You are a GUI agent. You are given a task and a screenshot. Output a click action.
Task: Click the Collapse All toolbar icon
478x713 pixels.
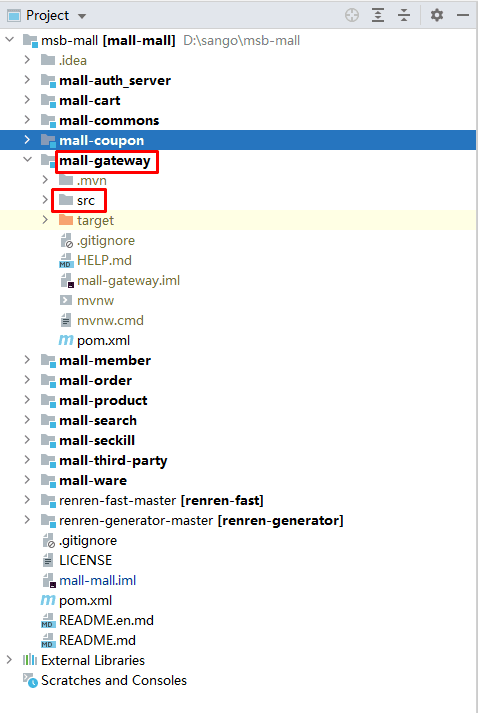[x=403, y=15]
